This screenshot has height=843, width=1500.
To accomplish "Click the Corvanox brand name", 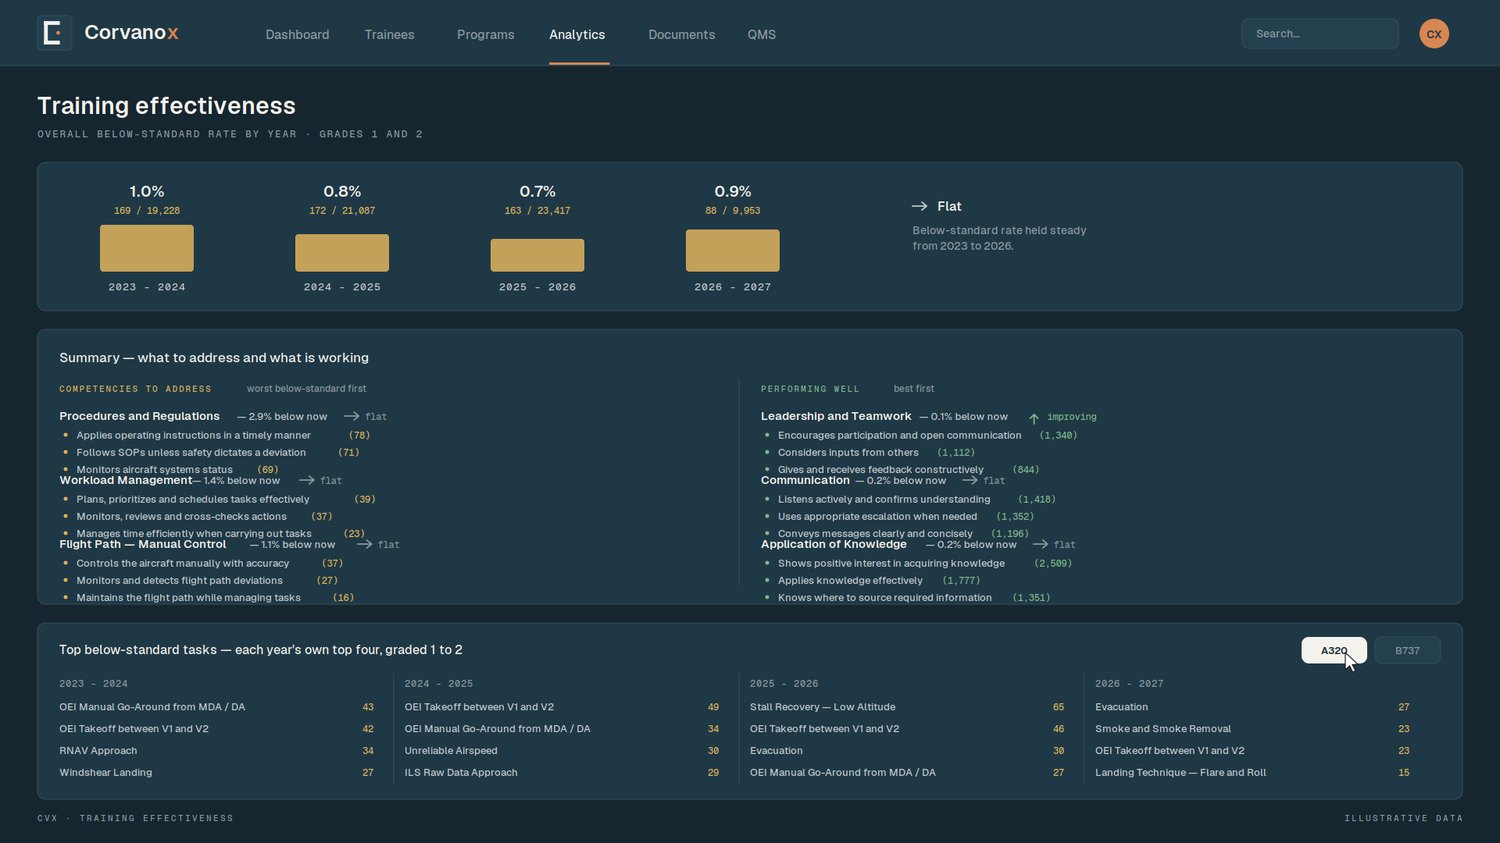I will pos(131,33).
